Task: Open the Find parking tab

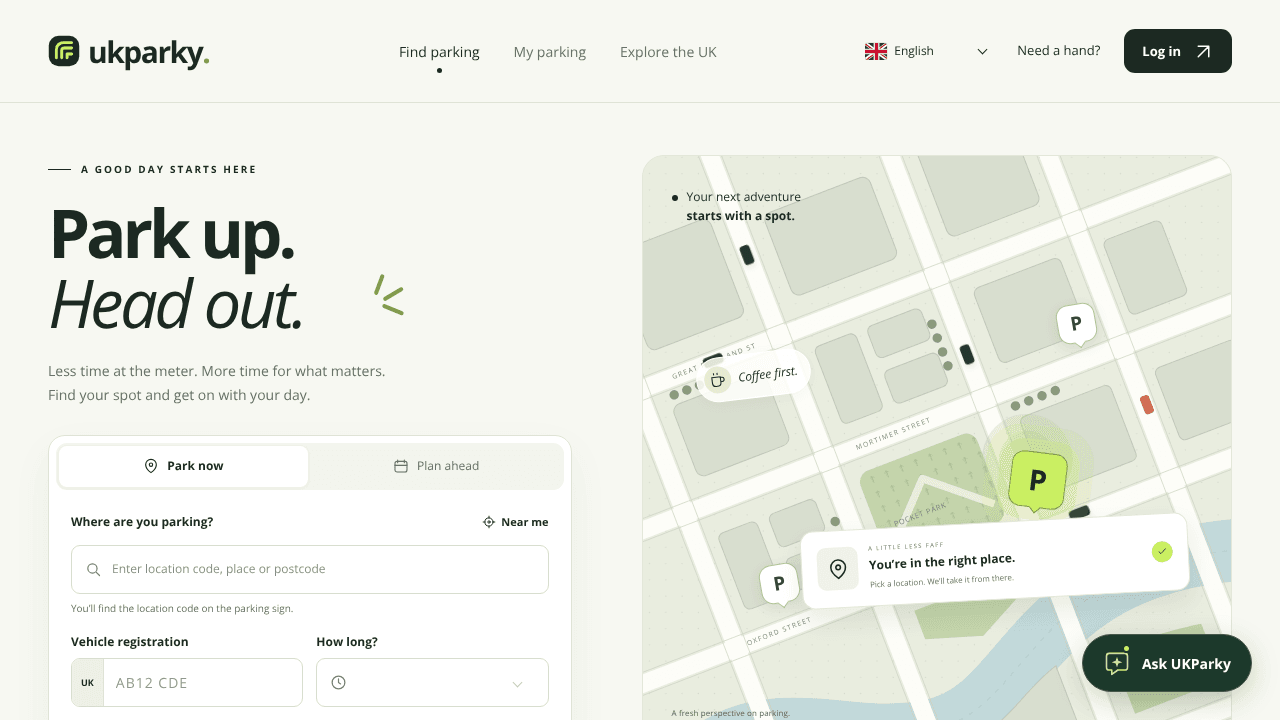Action: pyautogui.click(x=439, y=52)
